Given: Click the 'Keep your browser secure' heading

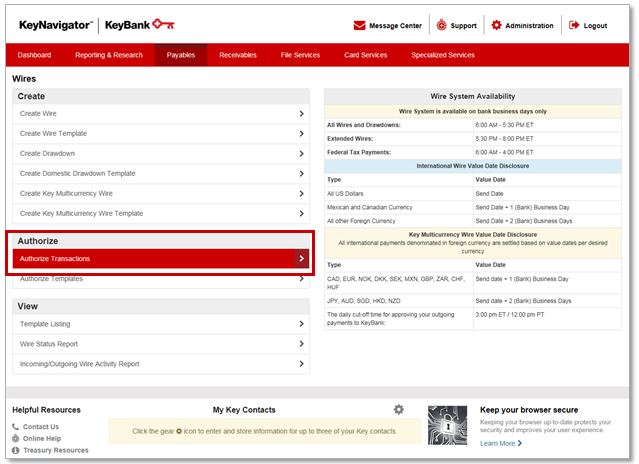Looking at the screenshot, I should (529, 410).
